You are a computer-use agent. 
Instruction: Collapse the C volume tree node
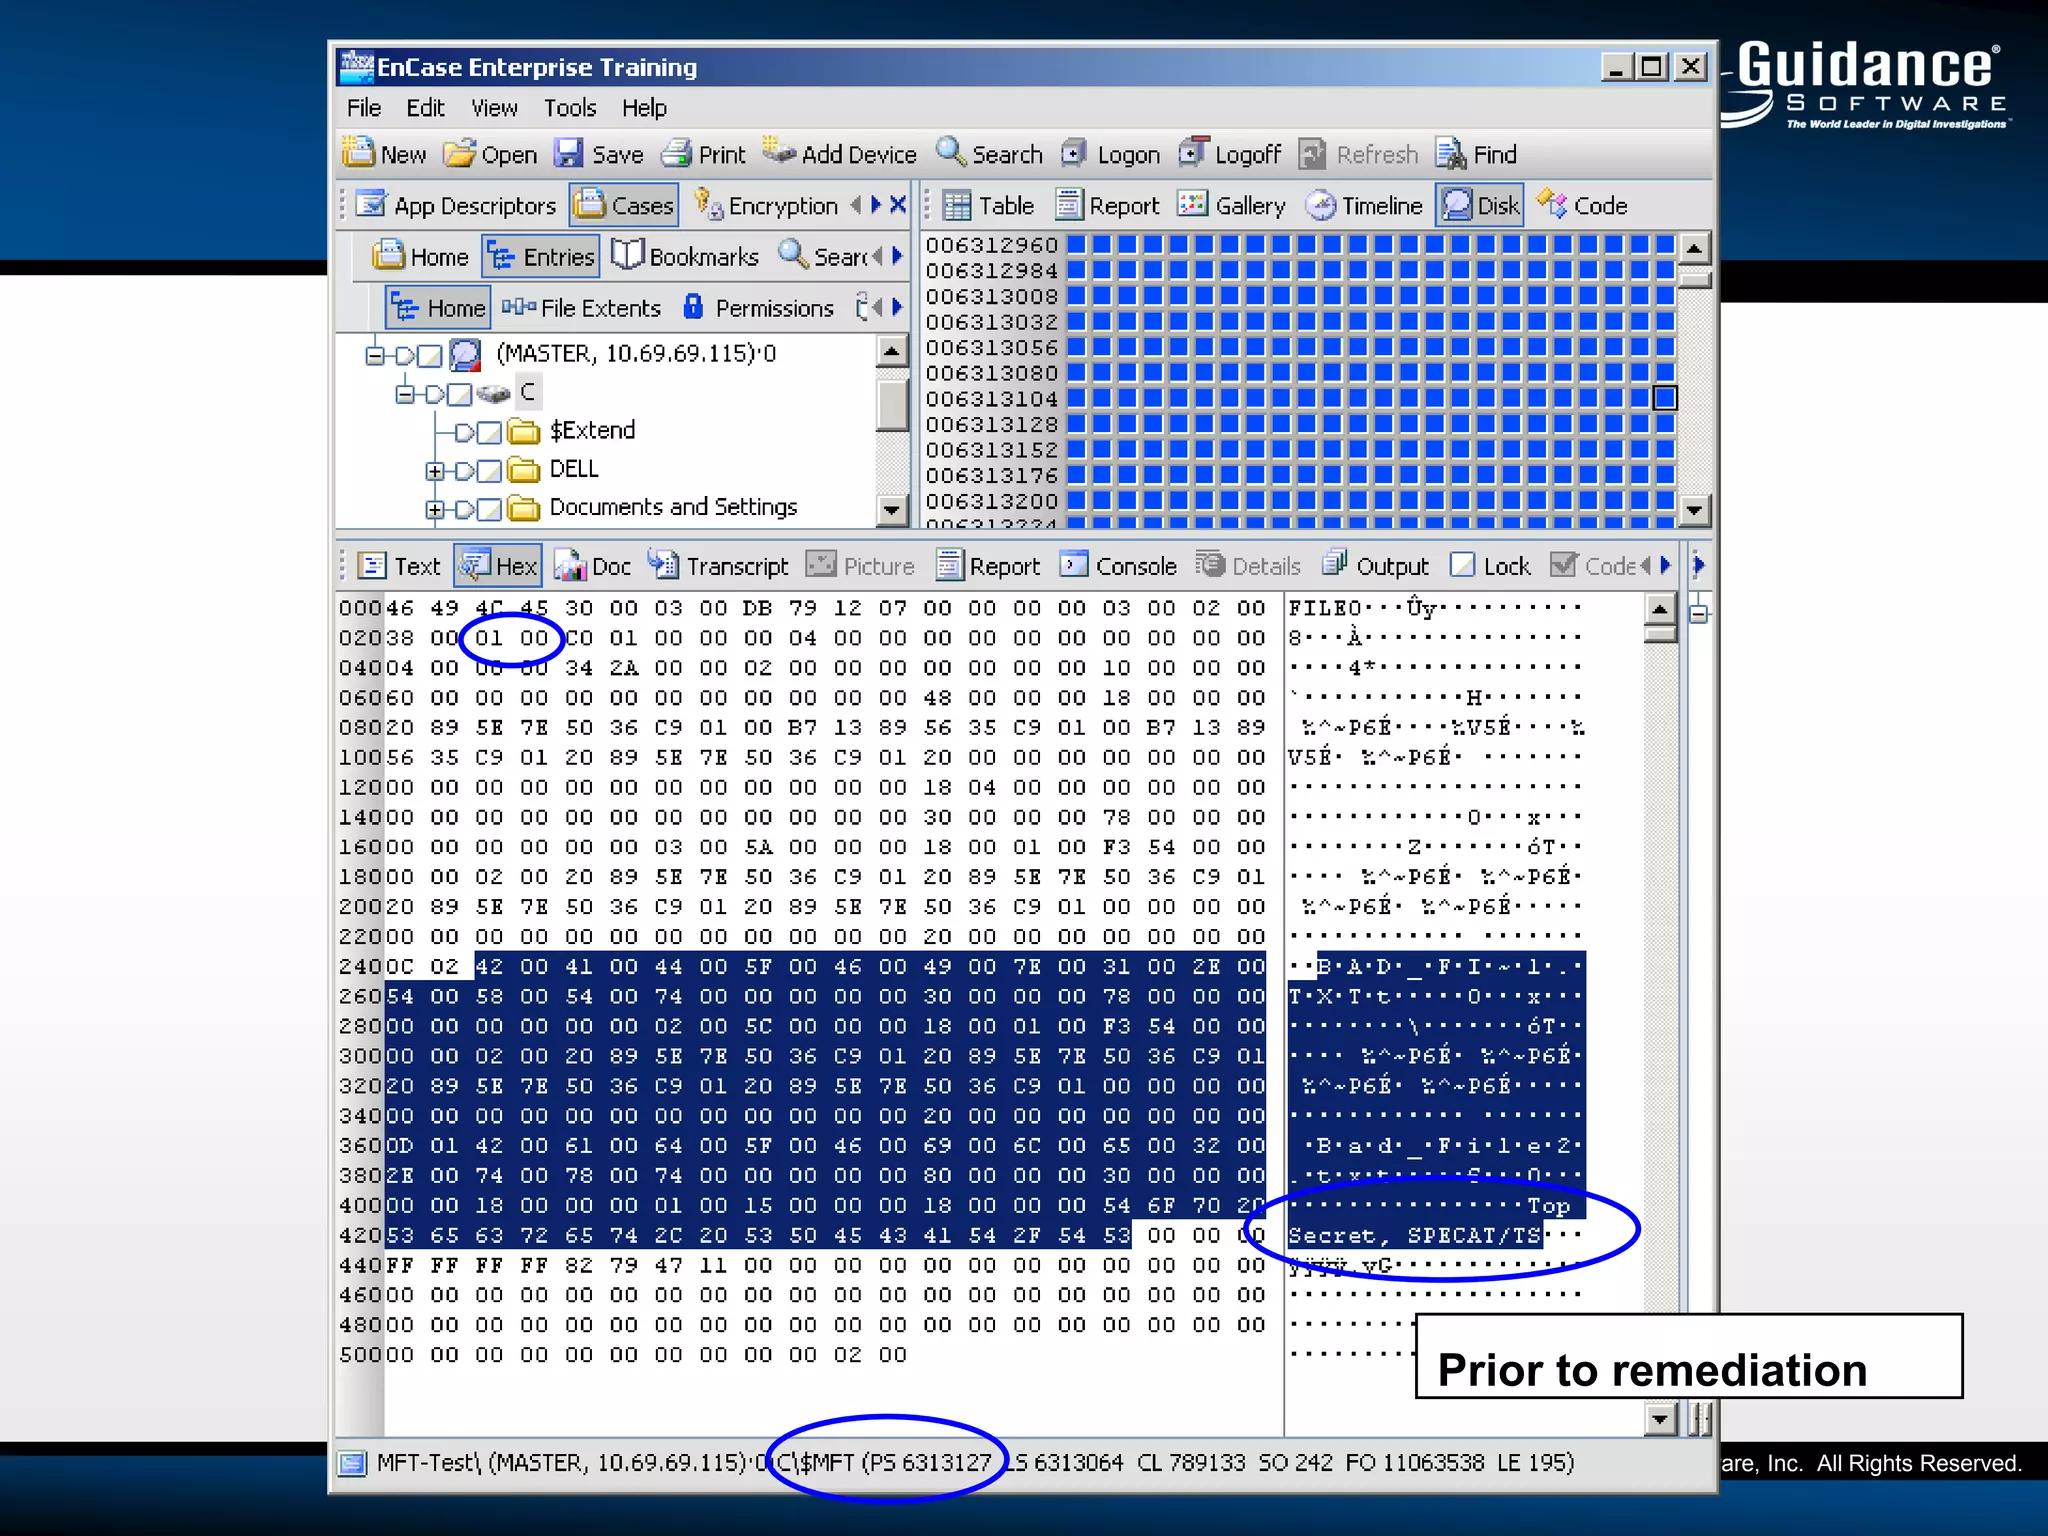[405, 394]
